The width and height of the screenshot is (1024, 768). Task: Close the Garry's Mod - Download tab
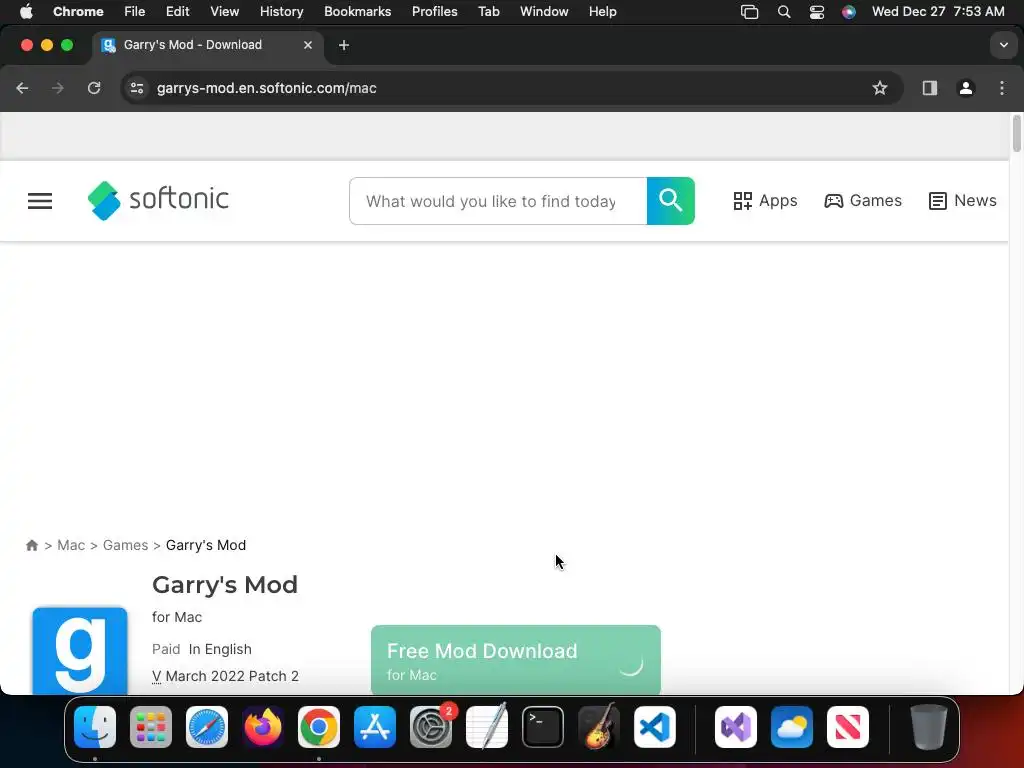click(308, 45)
